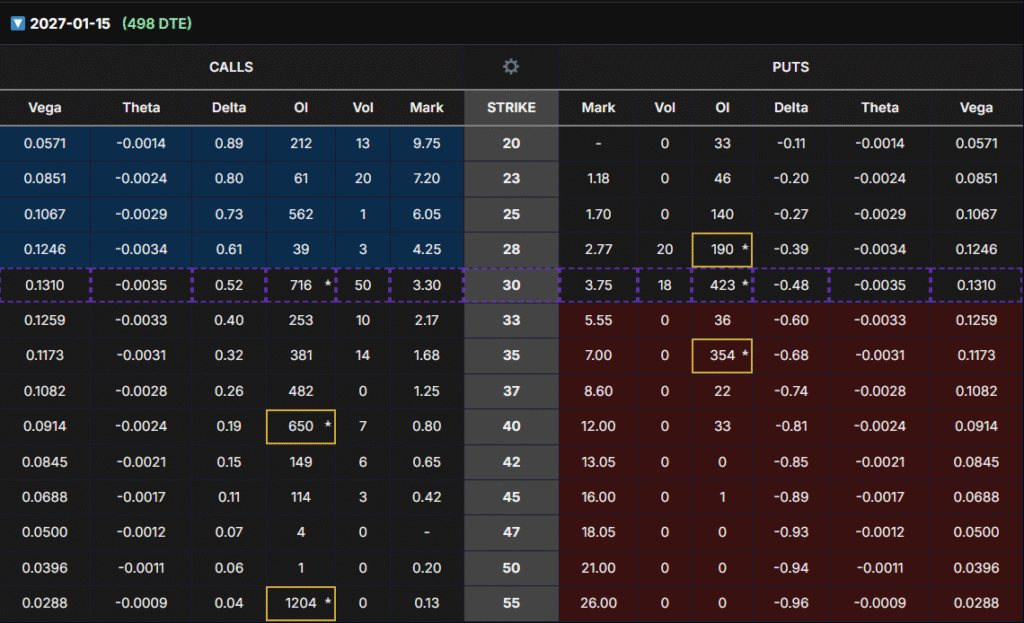1024x623 pixels.
Task: Open the option chain settings gear
Action: tap(511, 67)
